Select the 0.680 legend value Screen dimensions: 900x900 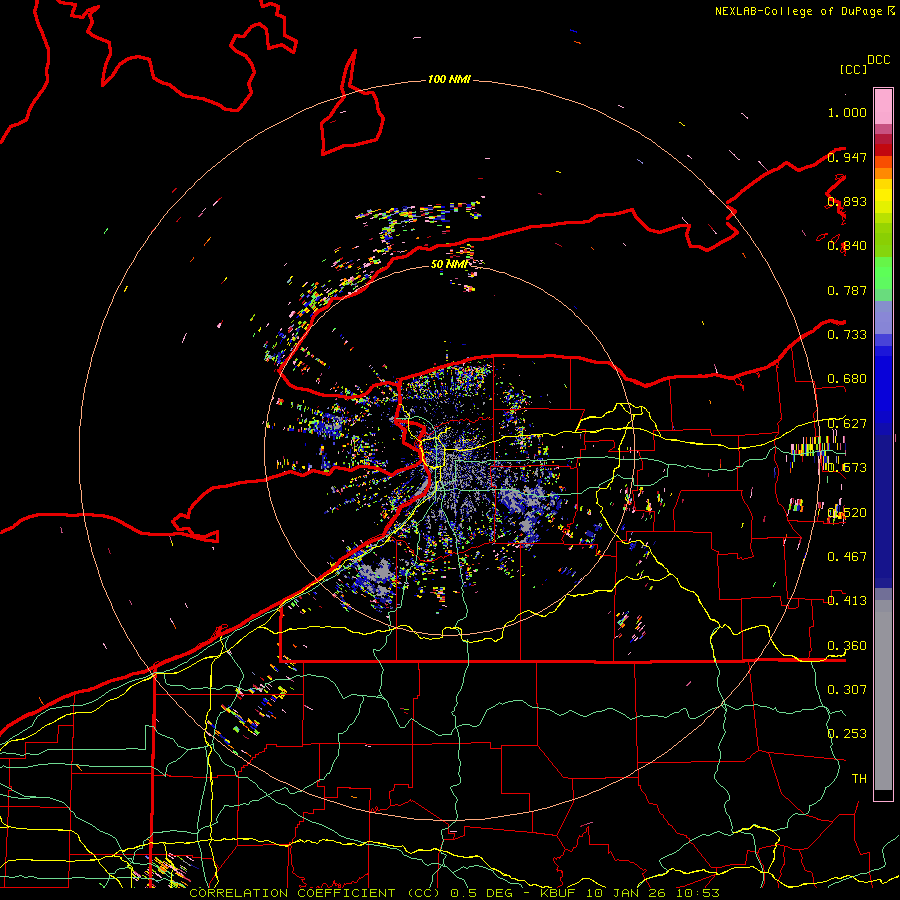click(847, 379)
